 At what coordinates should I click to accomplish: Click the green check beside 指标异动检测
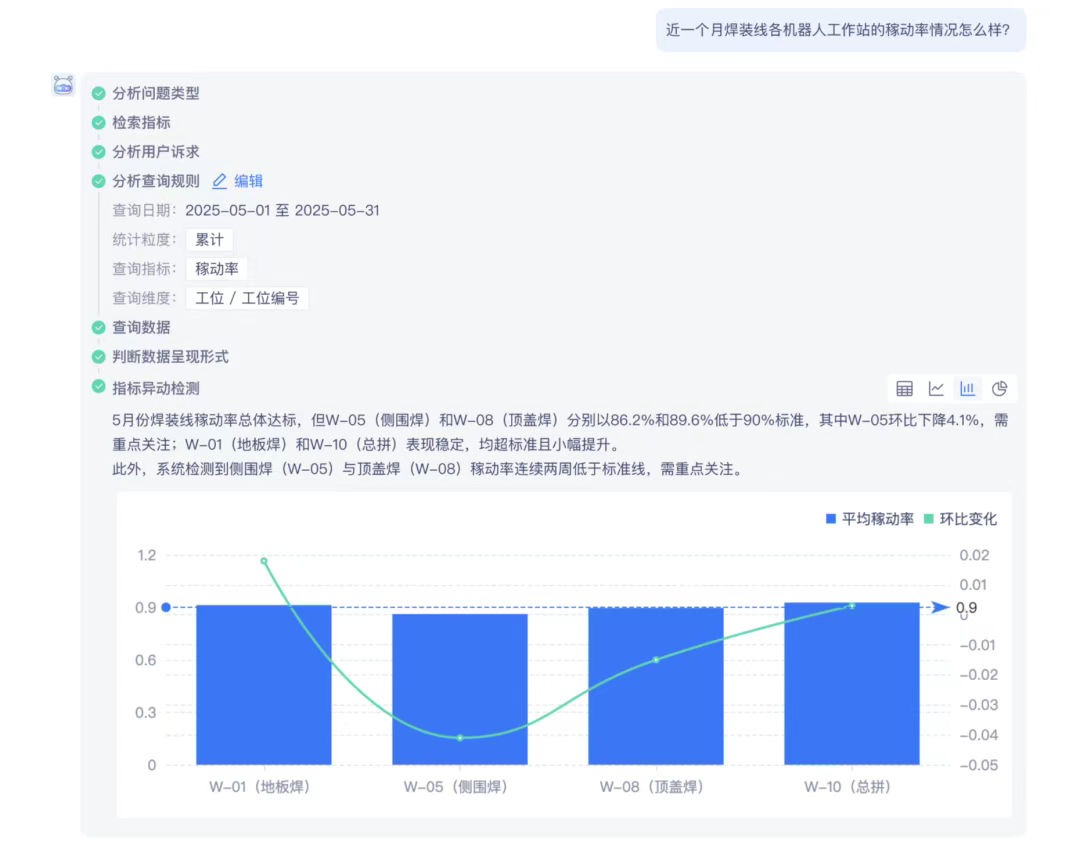[98, 386]
